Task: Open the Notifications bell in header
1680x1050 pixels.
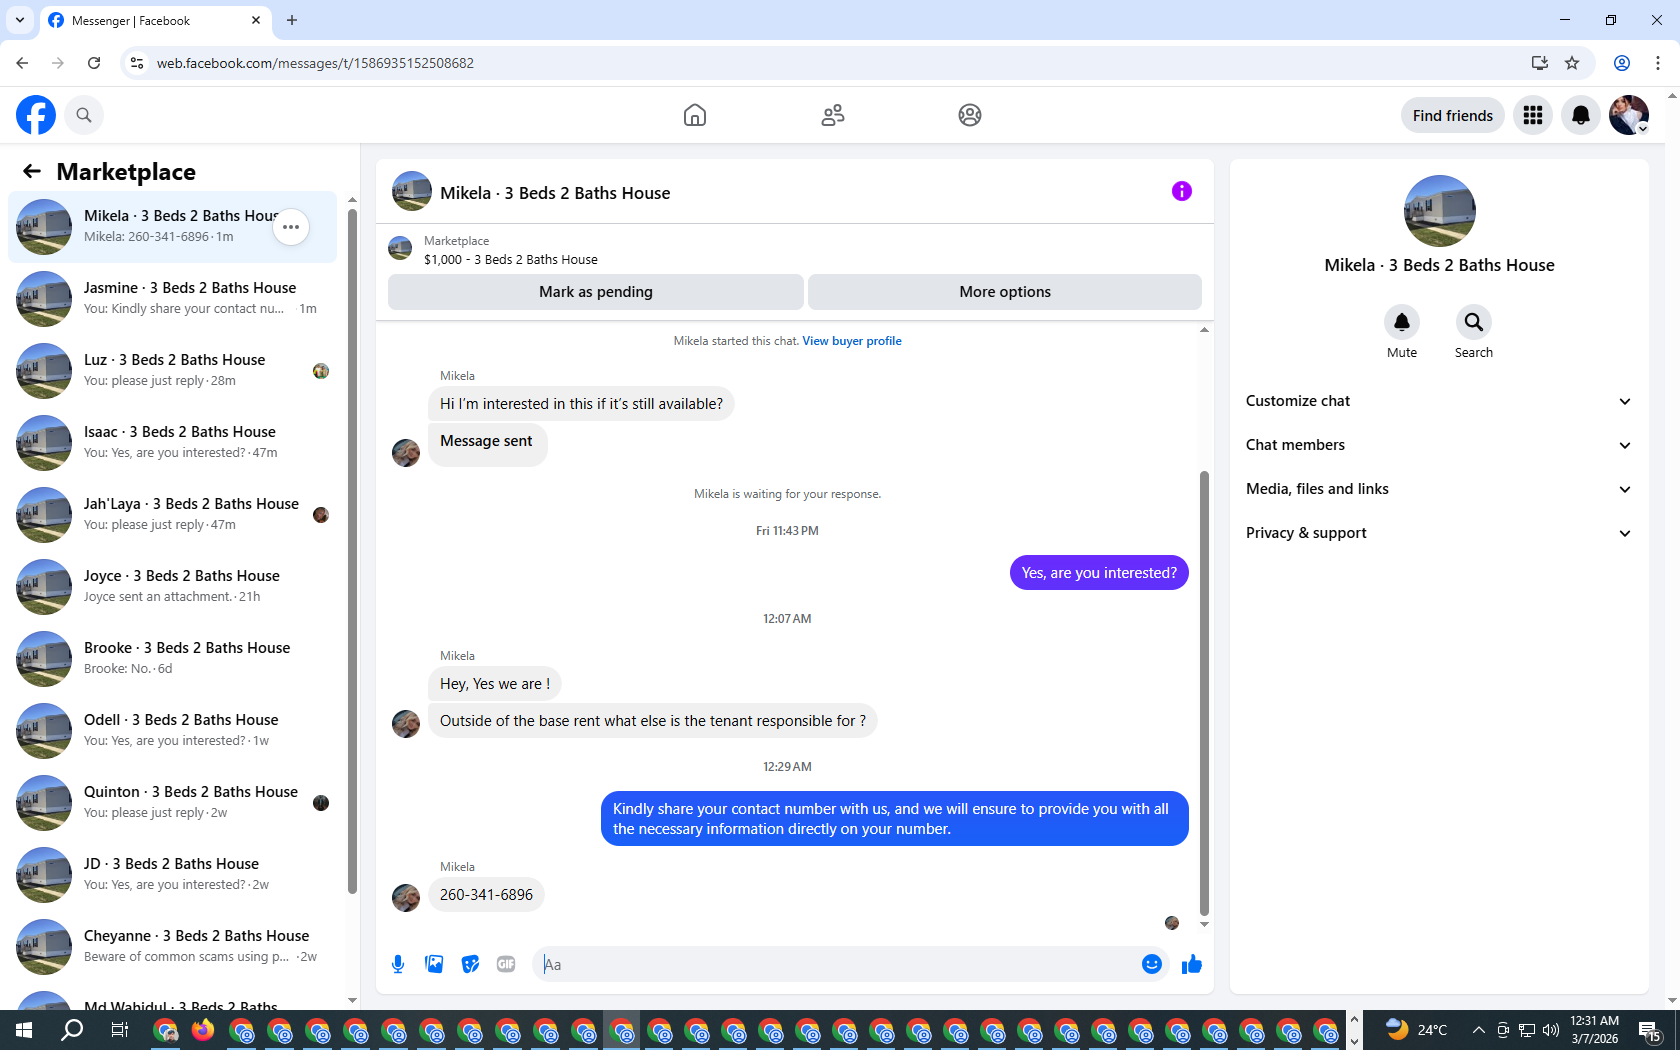Action: point(1581,115)
